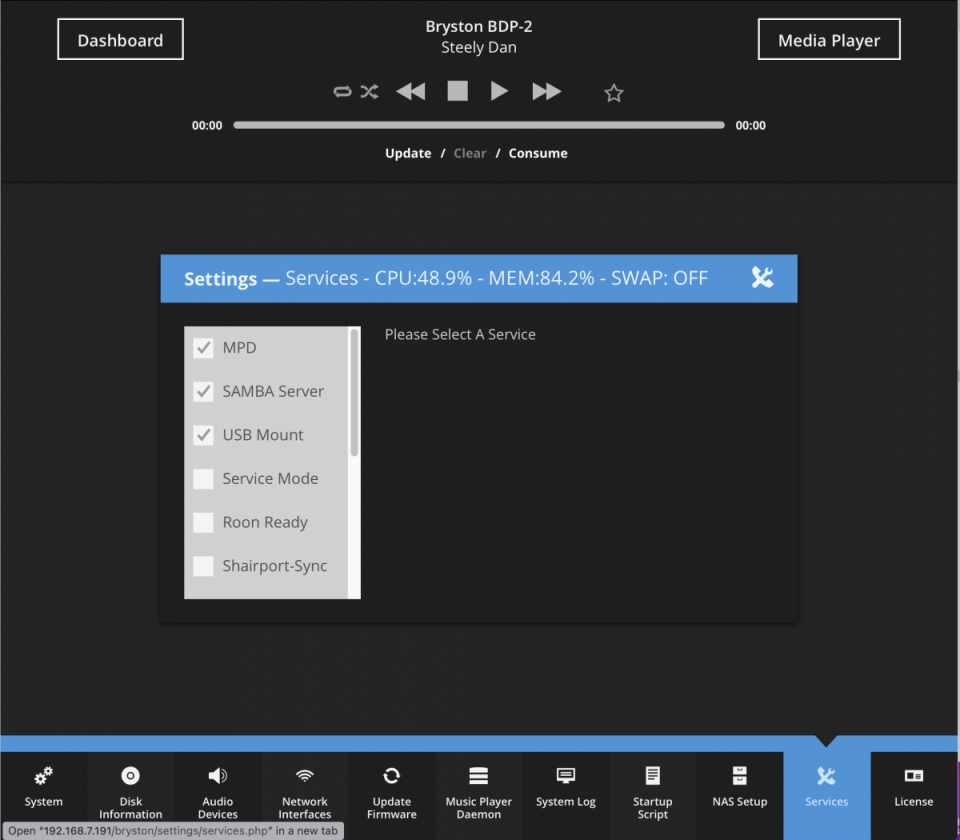Skip to the next track
Screen dimensions: 960x840
point(547,92)
